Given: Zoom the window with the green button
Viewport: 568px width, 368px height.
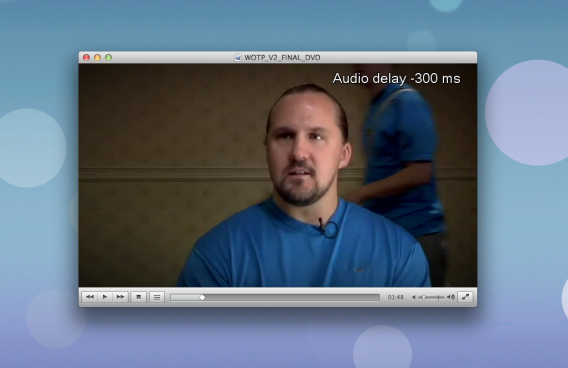Looking at the screenshot, I should 109,57.
